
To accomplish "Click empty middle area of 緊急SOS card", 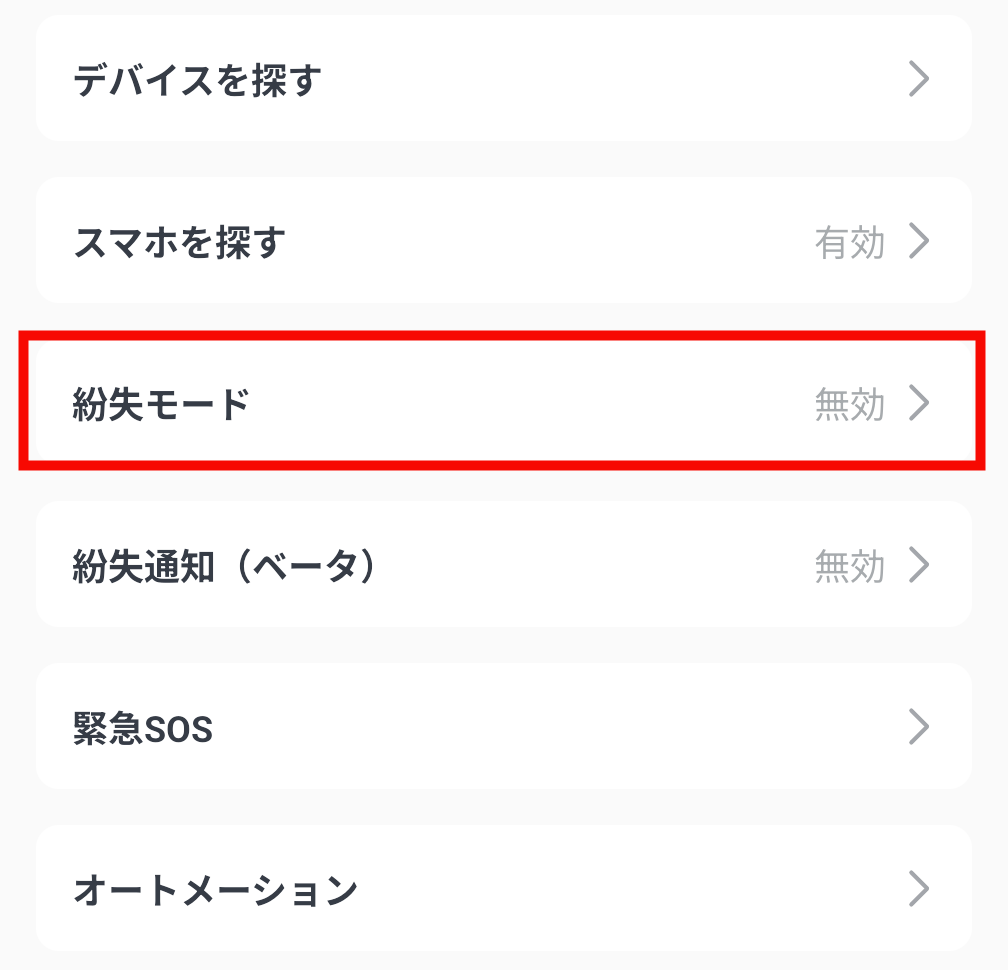I will pos(540,728).
